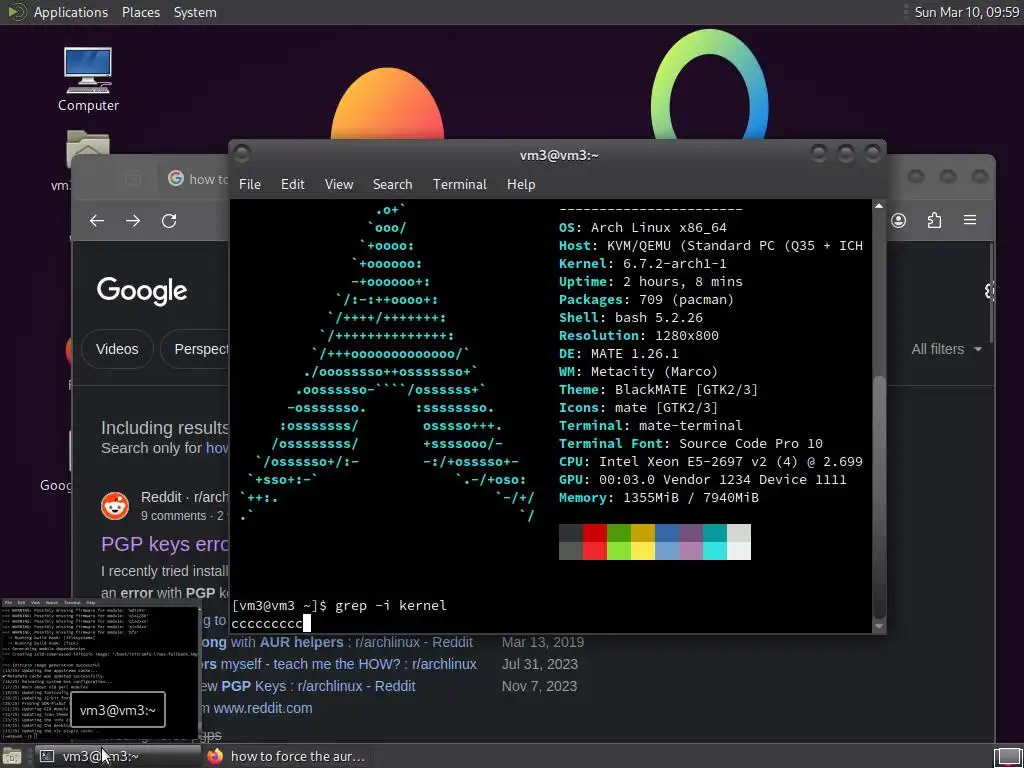The width and height of the screenshot is (1024, 768).
Task: Open the terminal File menu
Action: point(249,184)
